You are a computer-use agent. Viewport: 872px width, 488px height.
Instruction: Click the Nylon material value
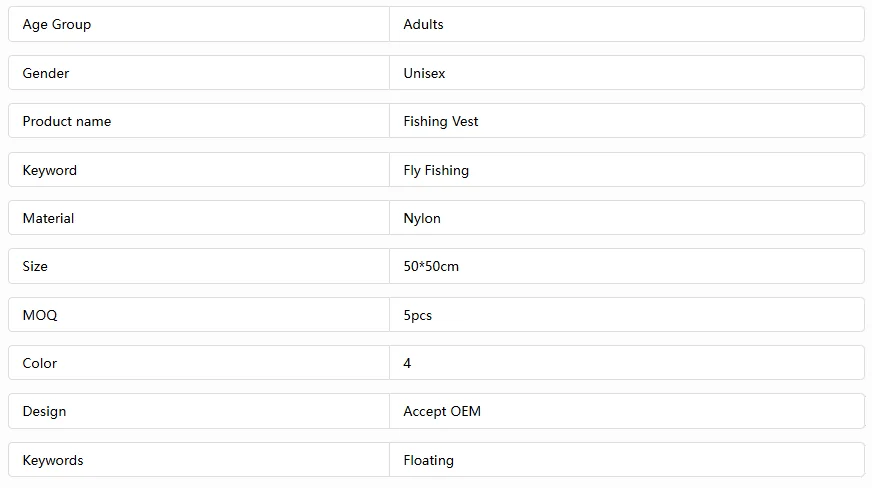pos(422,218)
